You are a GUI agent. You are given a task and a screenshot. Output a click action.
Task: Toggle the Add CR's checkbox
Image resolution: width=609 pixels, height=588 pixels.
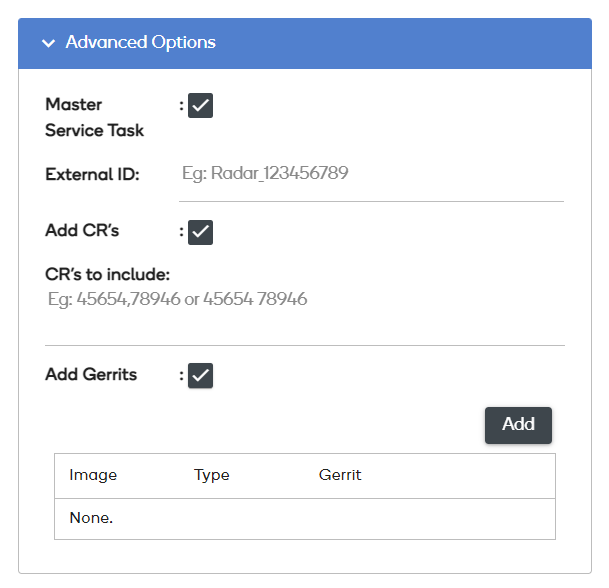pos(200,232)
